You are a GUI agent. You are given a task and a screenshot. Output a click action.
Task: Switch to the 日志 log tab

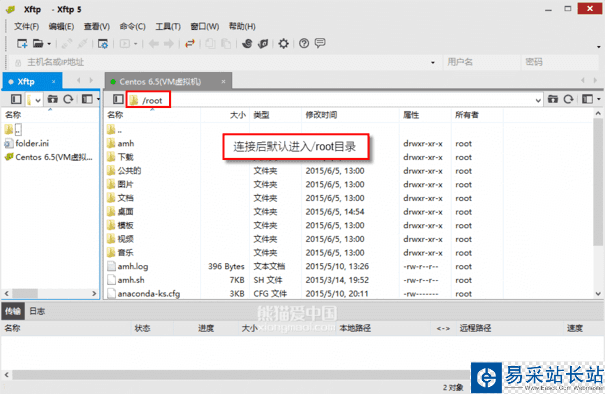(37, 311)
